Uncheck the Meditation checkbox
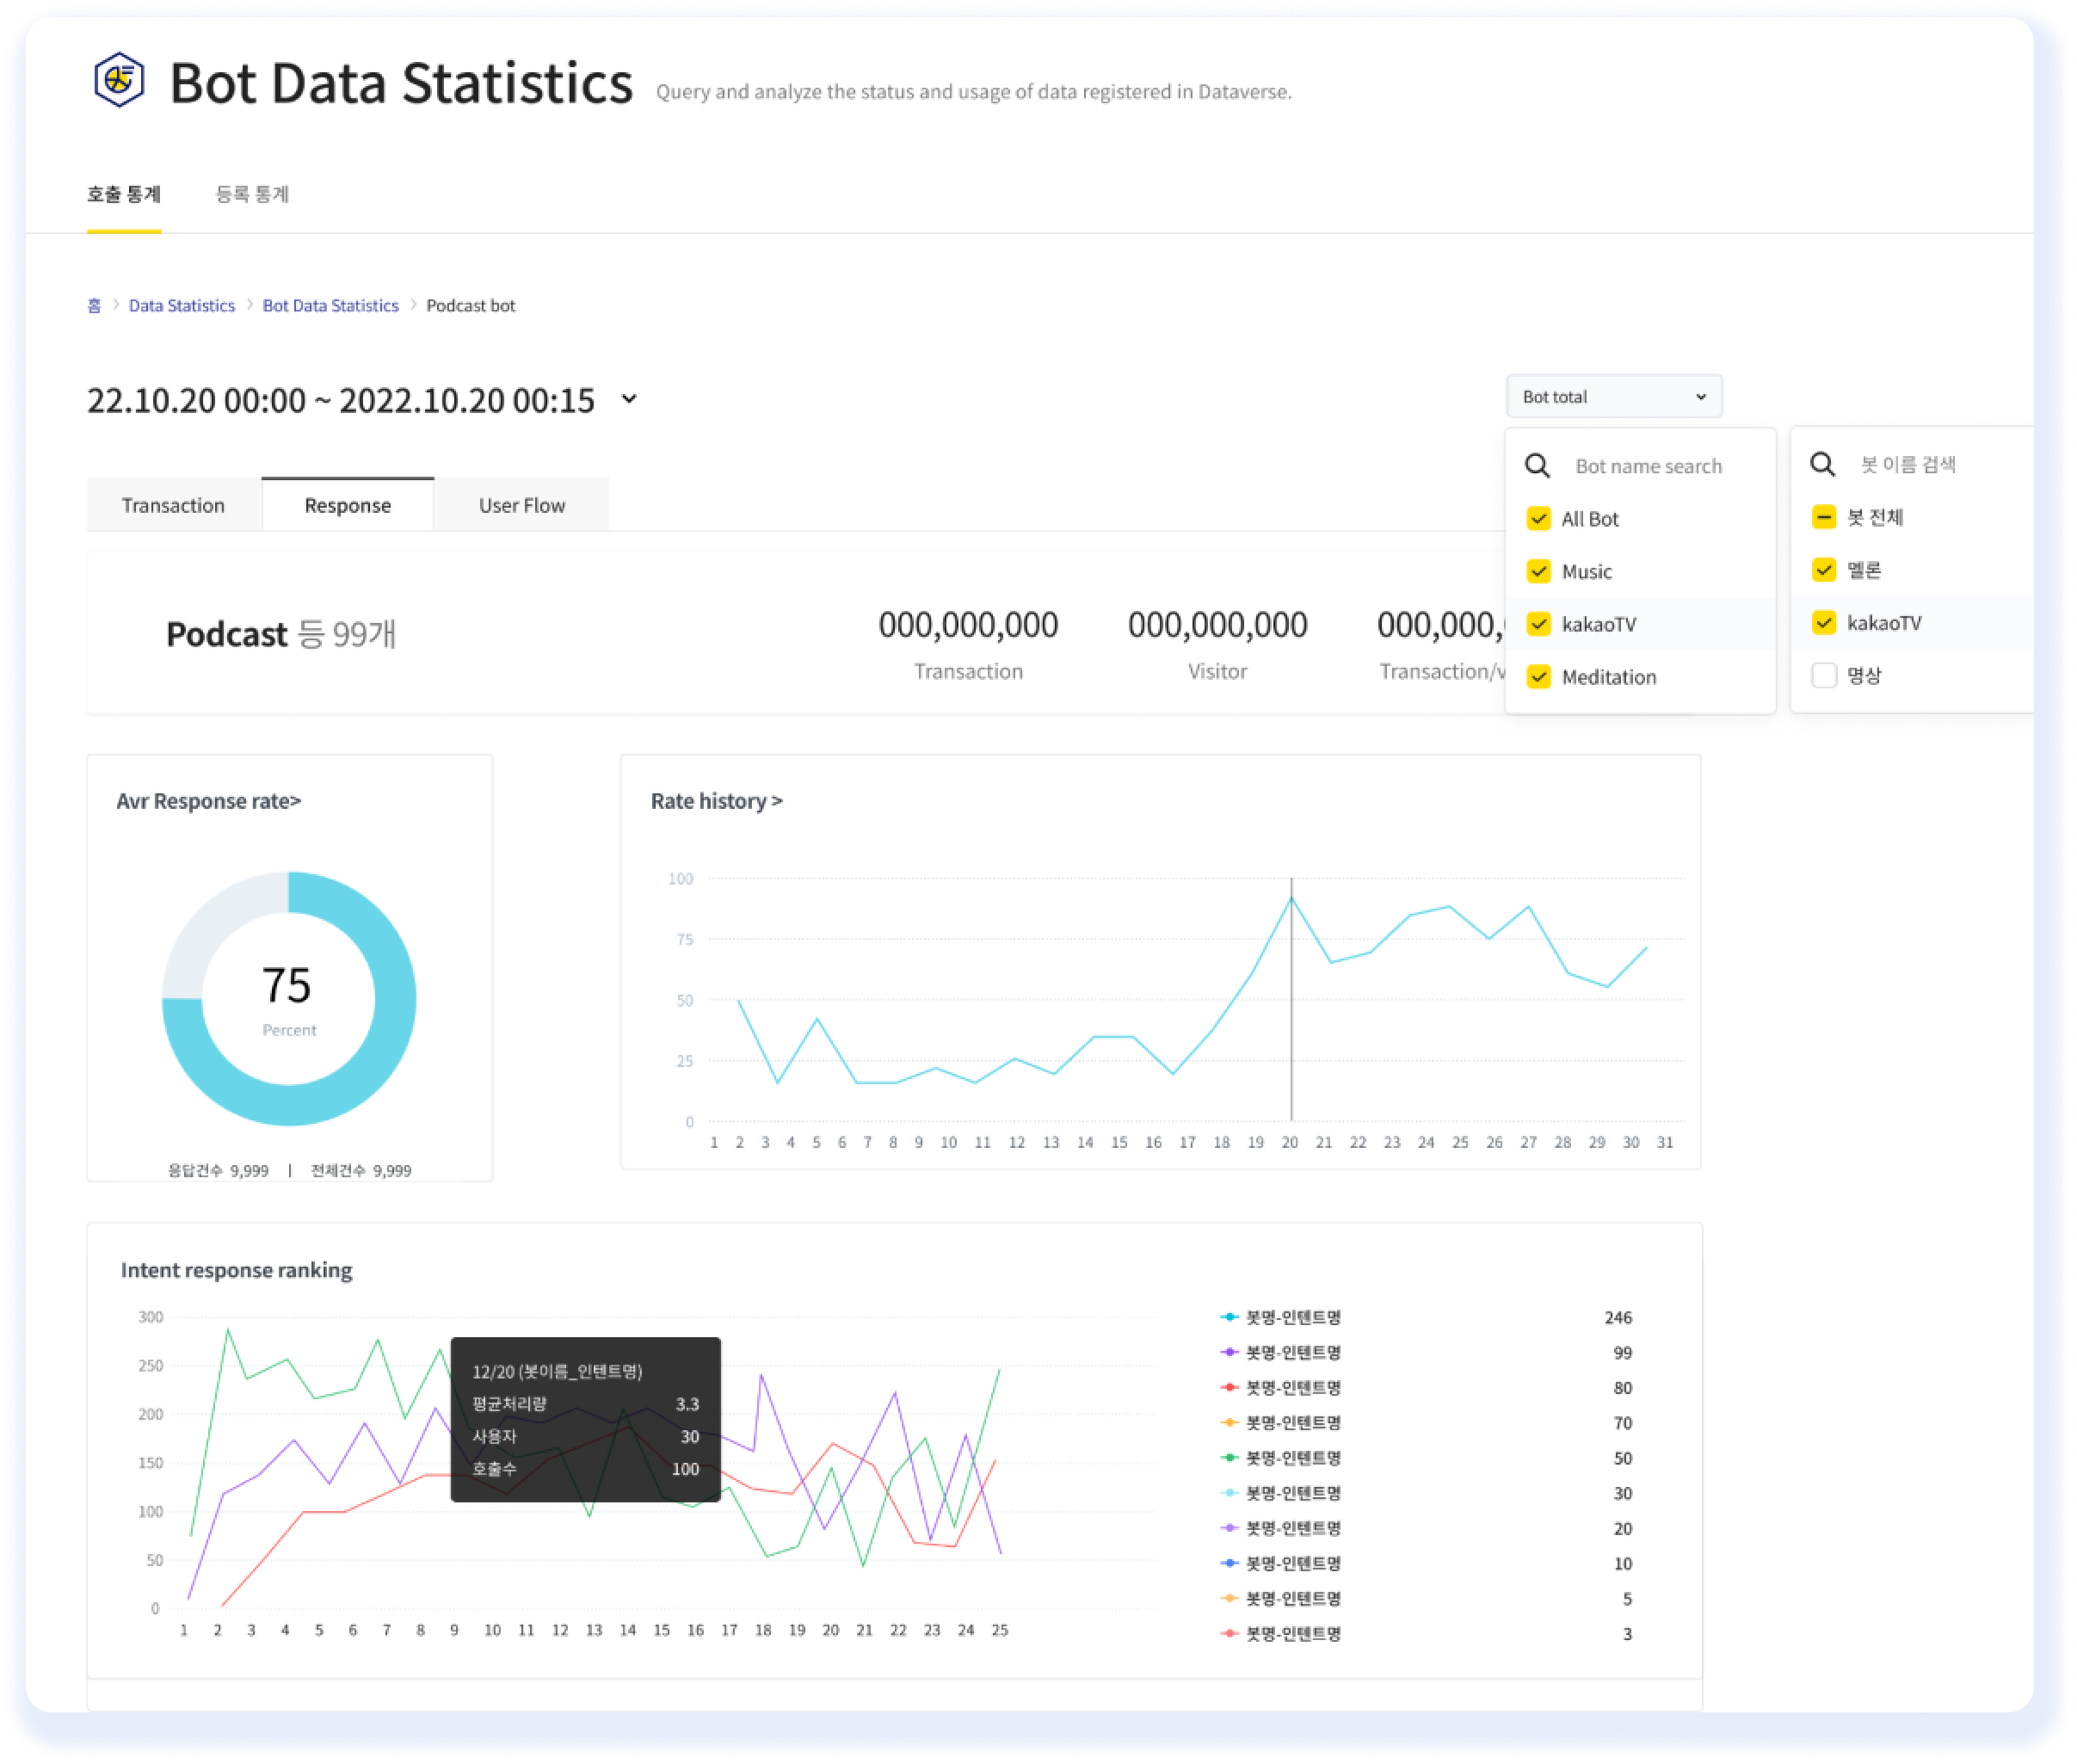Viewport: 2077px width, 1764px height. (x=1538, y=677)
